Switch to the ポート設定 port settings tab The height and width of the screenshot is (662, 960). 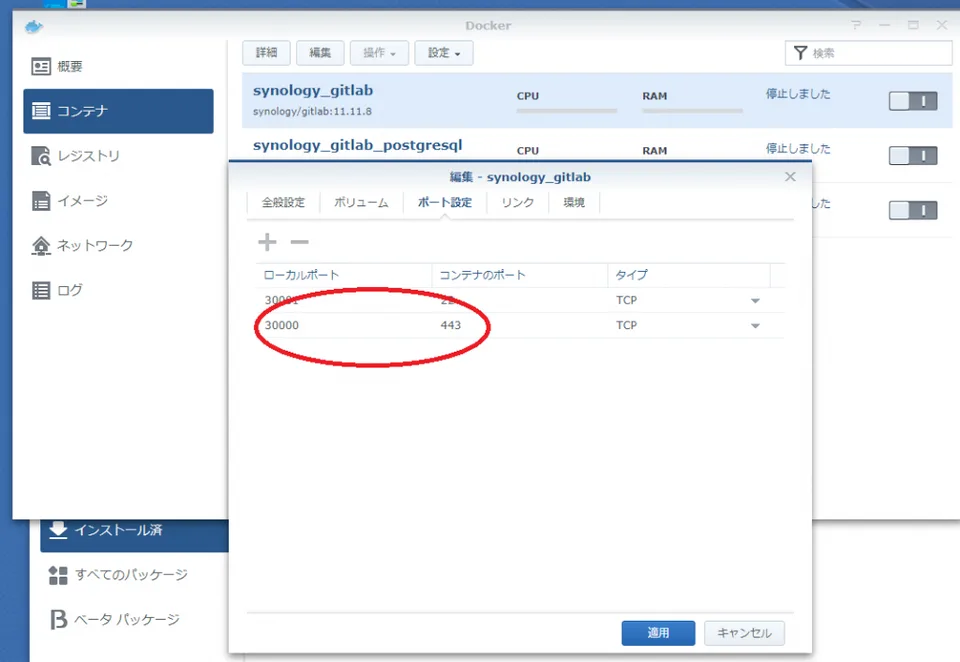(445, 202)
